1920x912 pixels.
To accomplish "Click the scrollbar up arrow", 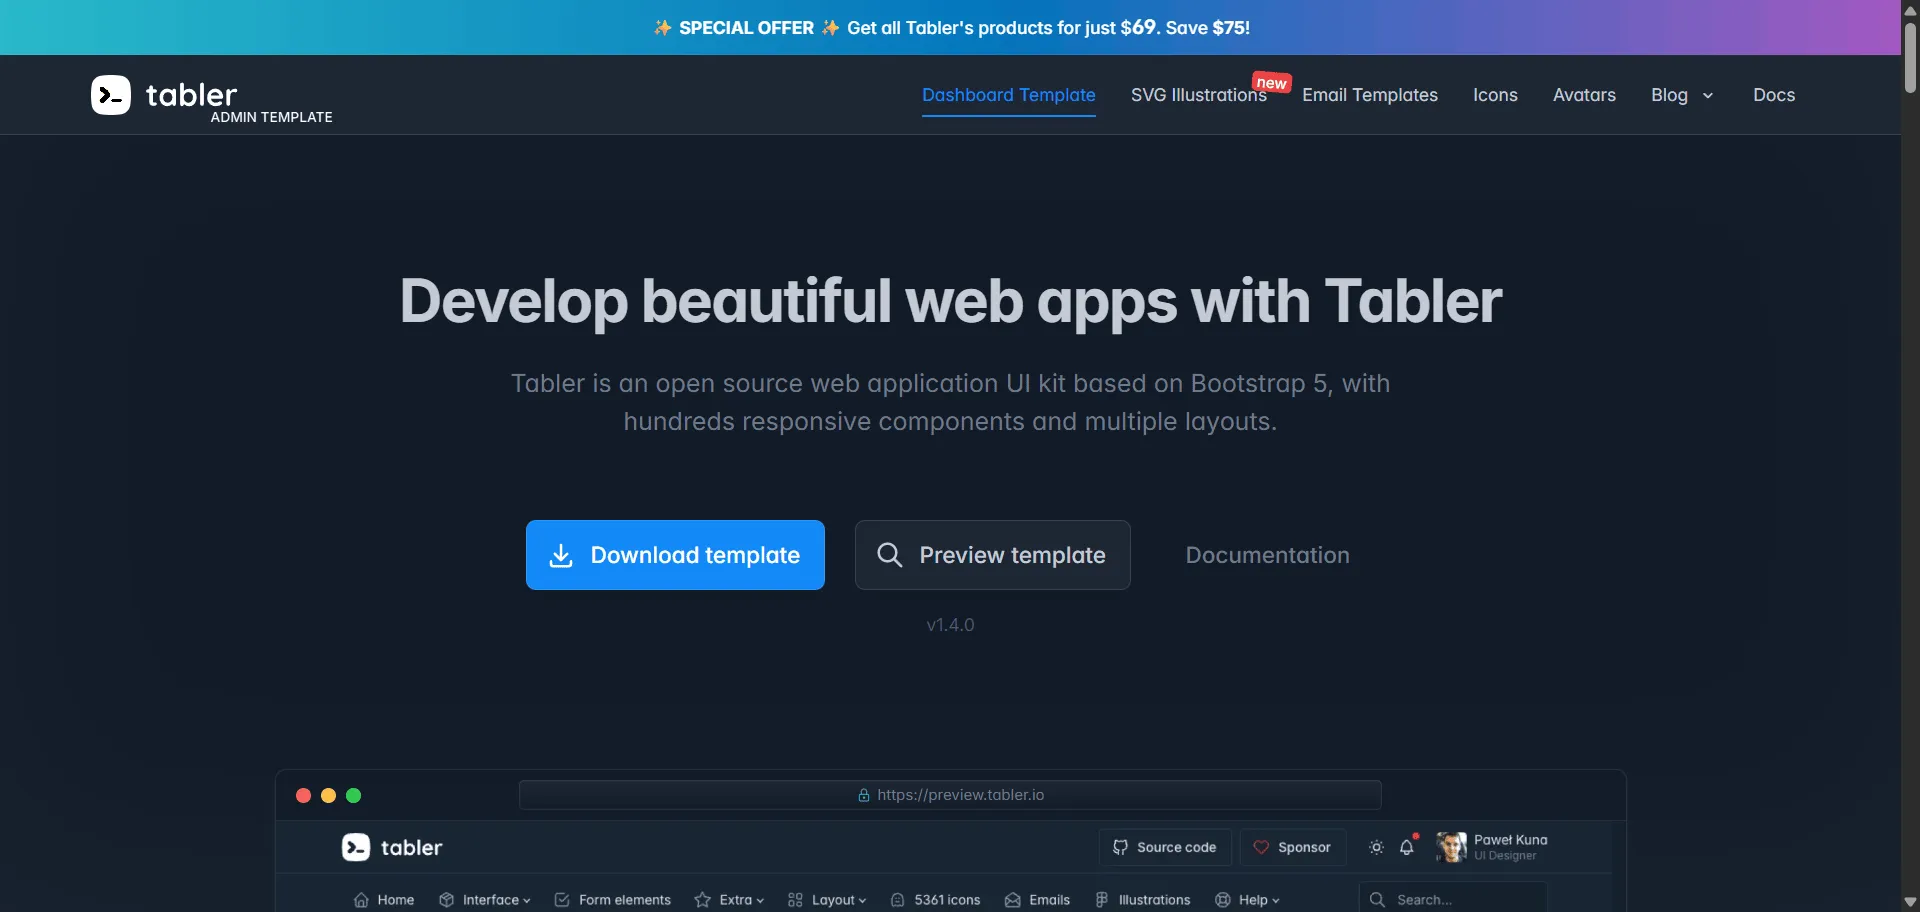I will pyautogui.click(x=1910, y=9).
